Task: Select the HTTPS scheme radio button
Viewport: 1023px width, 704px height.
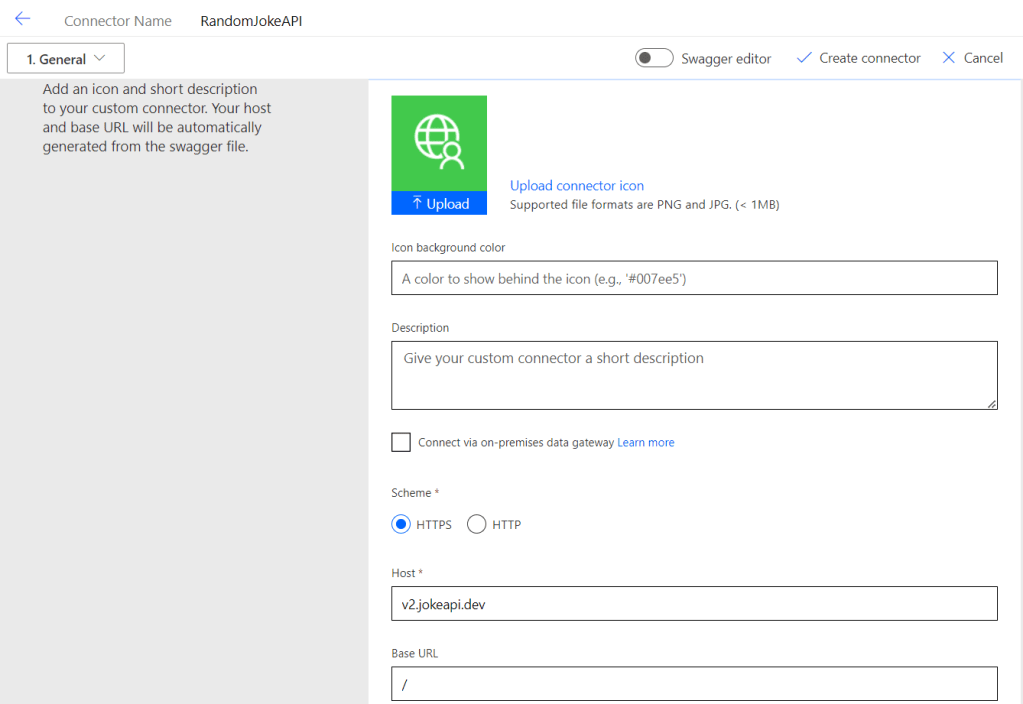Action: (x=401, y=524)
